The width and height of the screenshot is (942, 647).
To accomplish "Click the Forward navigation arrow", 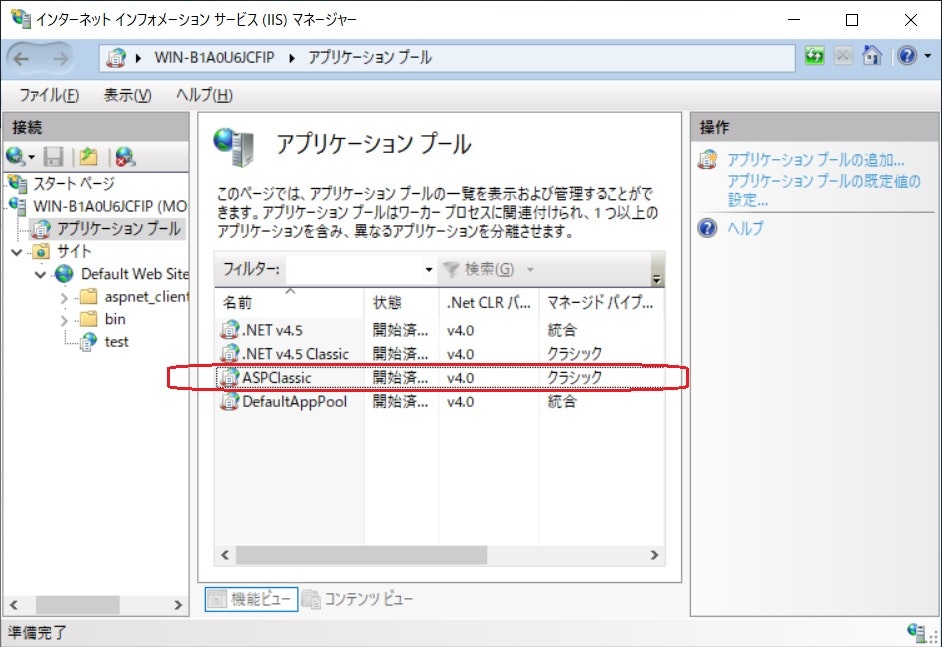I will pyautogui.click(x=60, y=58).
